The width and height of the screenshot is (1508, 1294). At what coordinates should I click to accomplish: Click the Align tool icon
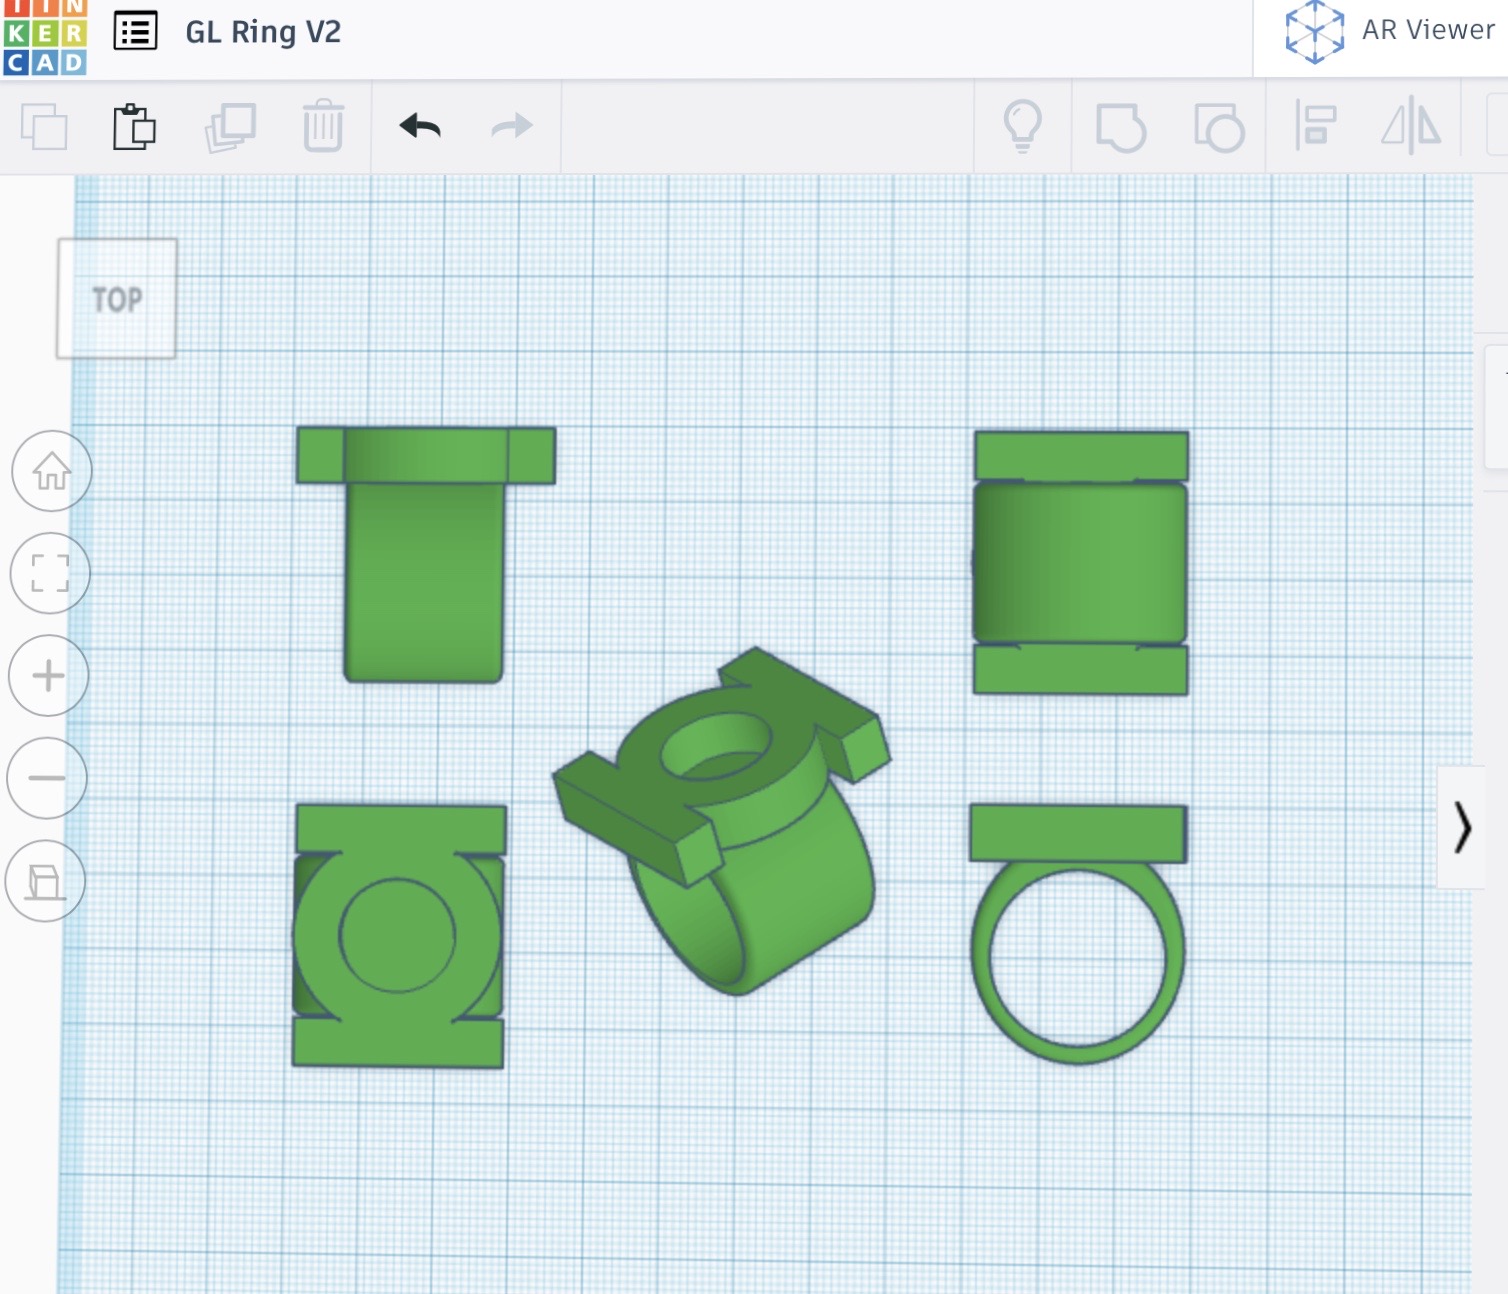(x=1315, y=126)
